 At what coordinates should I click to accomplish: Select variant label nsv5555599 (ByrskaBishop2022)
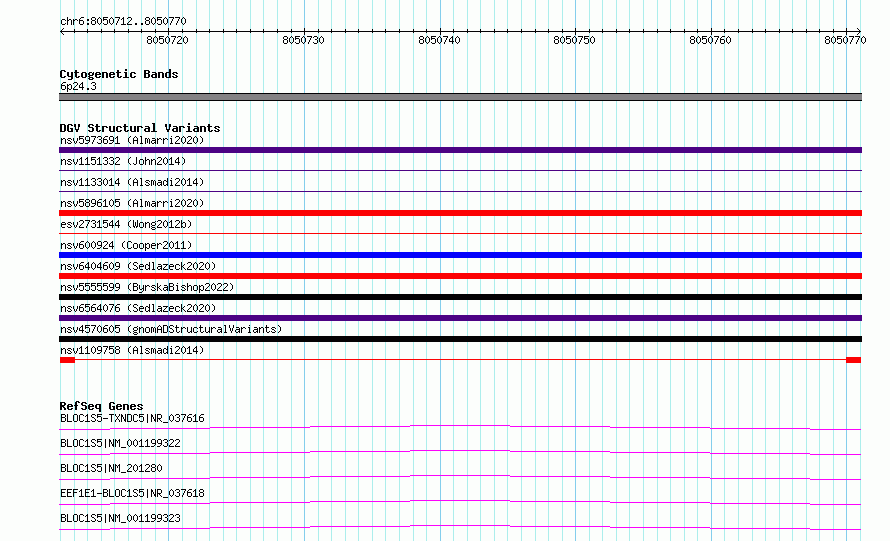pyautogui.click(x=147, y=287)
